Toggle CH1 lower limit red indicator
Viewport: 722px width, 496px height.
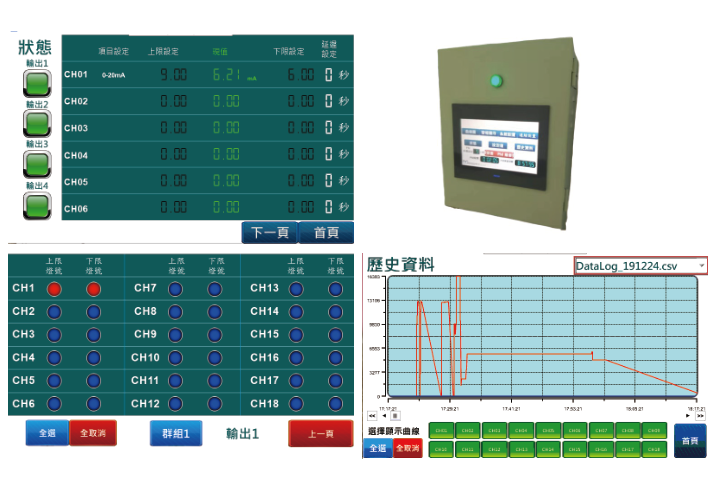pos(94,289)
